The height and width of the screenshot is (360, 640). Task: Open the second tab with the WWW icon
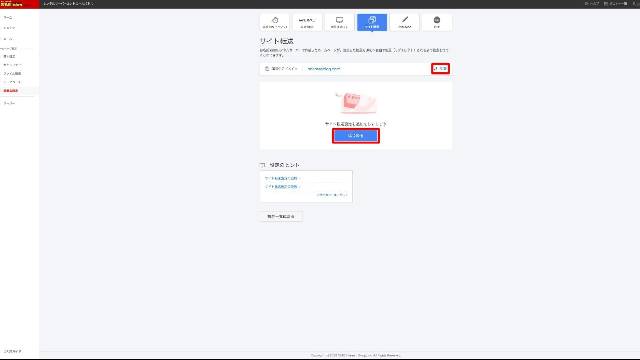click(307, 22)
